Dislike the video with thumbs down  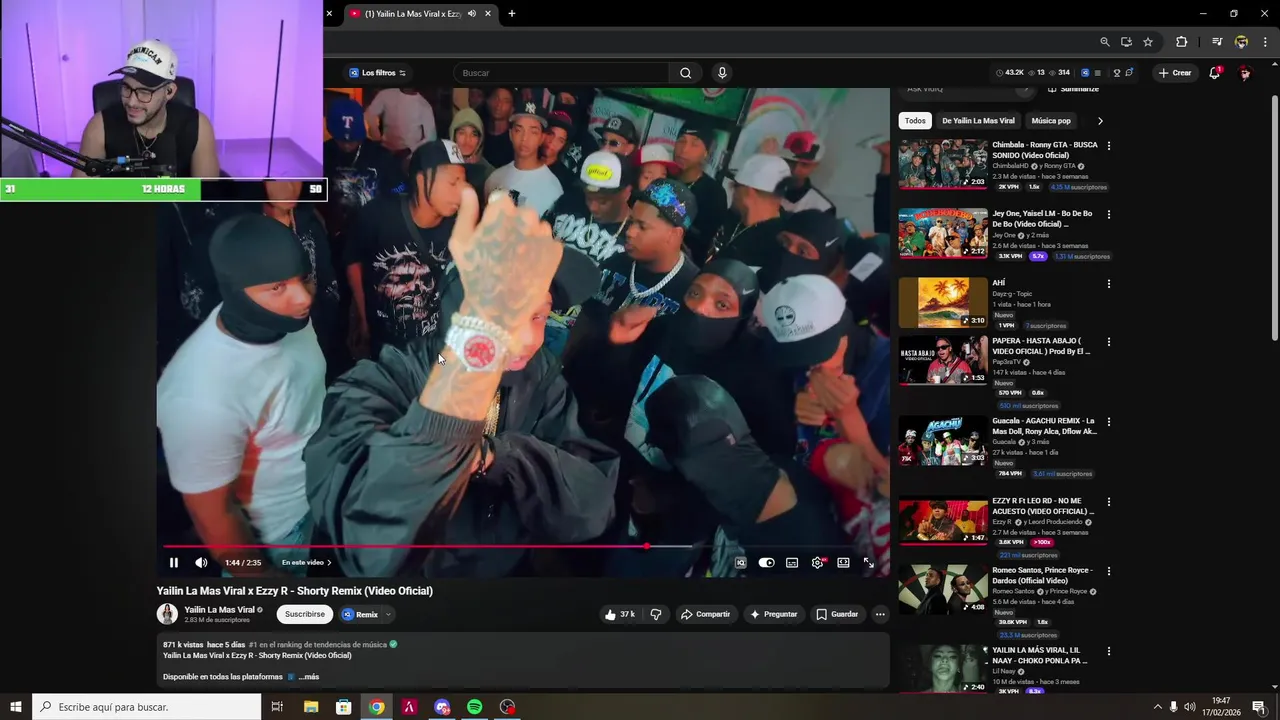point(656,614)
